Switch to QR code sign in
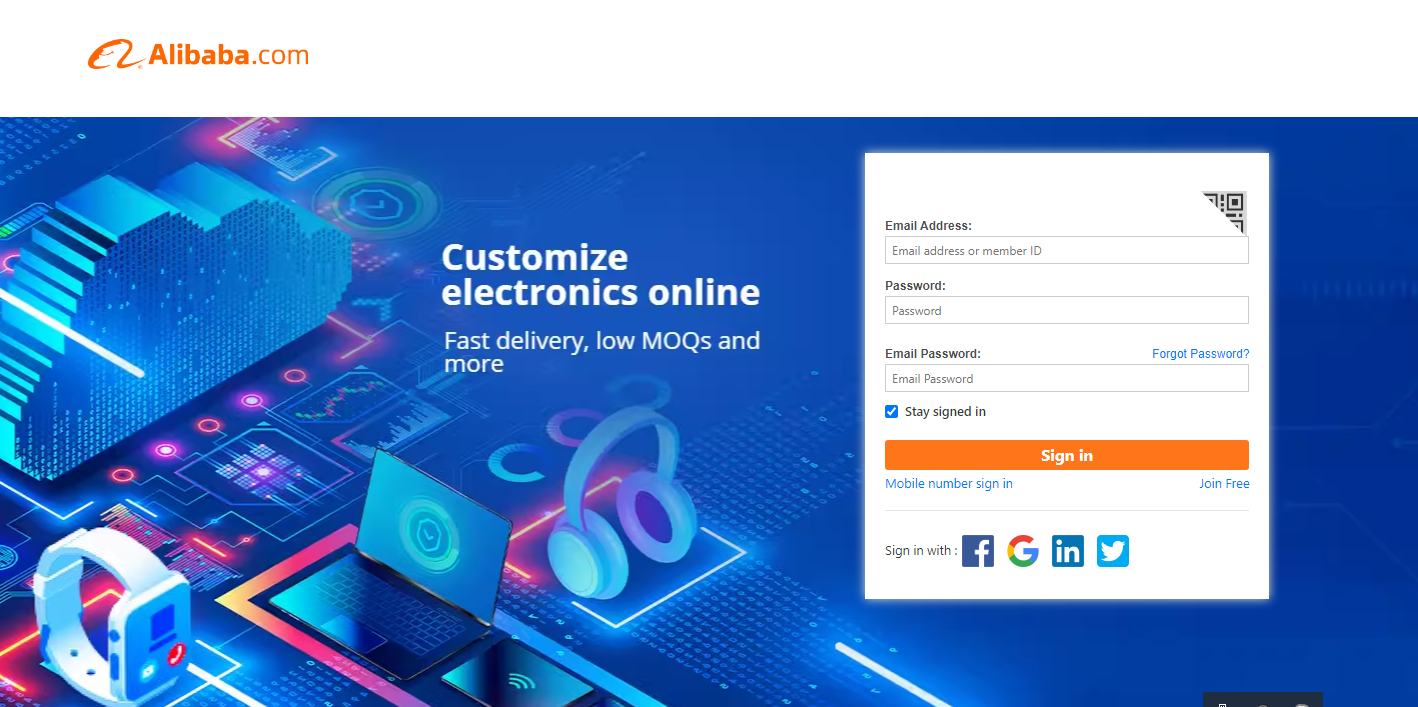Image resolution: width=1418 pixels, height=707 pixels. 1225,212
